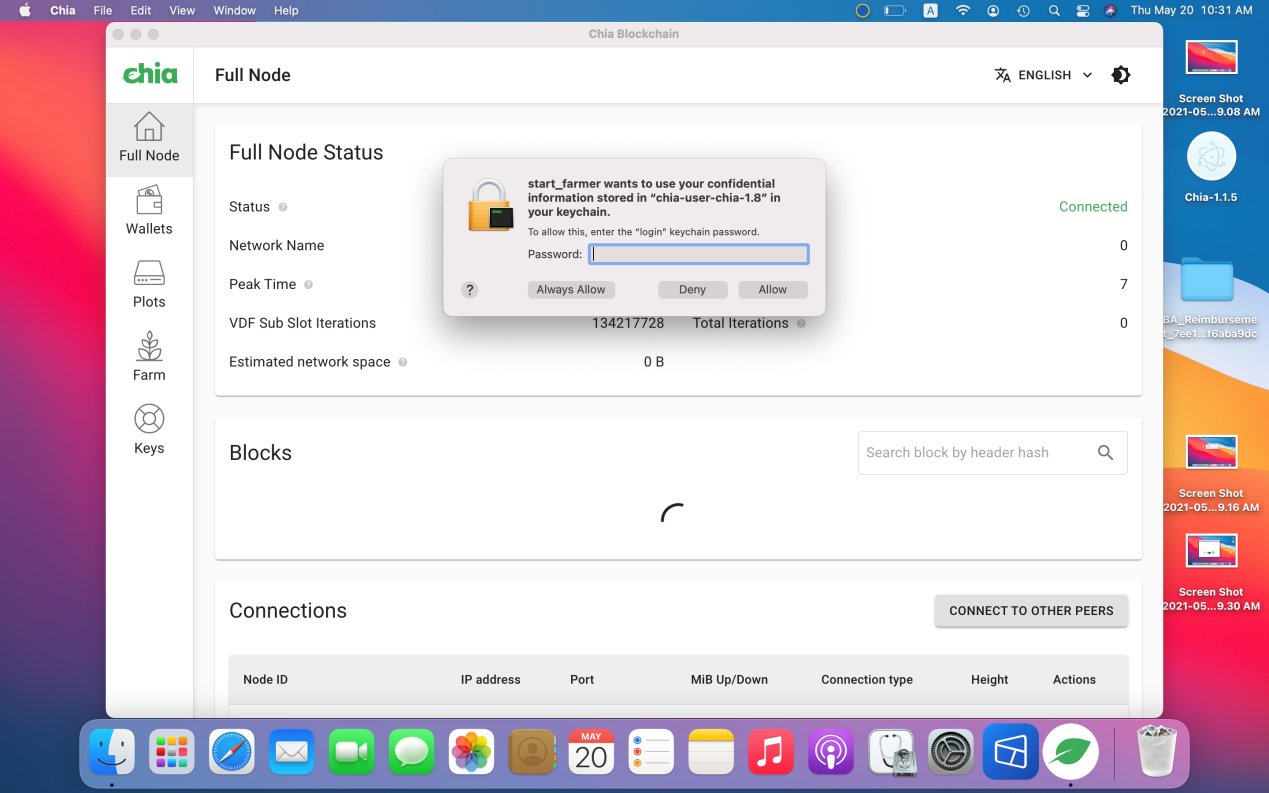Image resolution: width=1269 pixels, height=793 pixels.
Task: Click the Actions column header
Action: click(1074, 680)
